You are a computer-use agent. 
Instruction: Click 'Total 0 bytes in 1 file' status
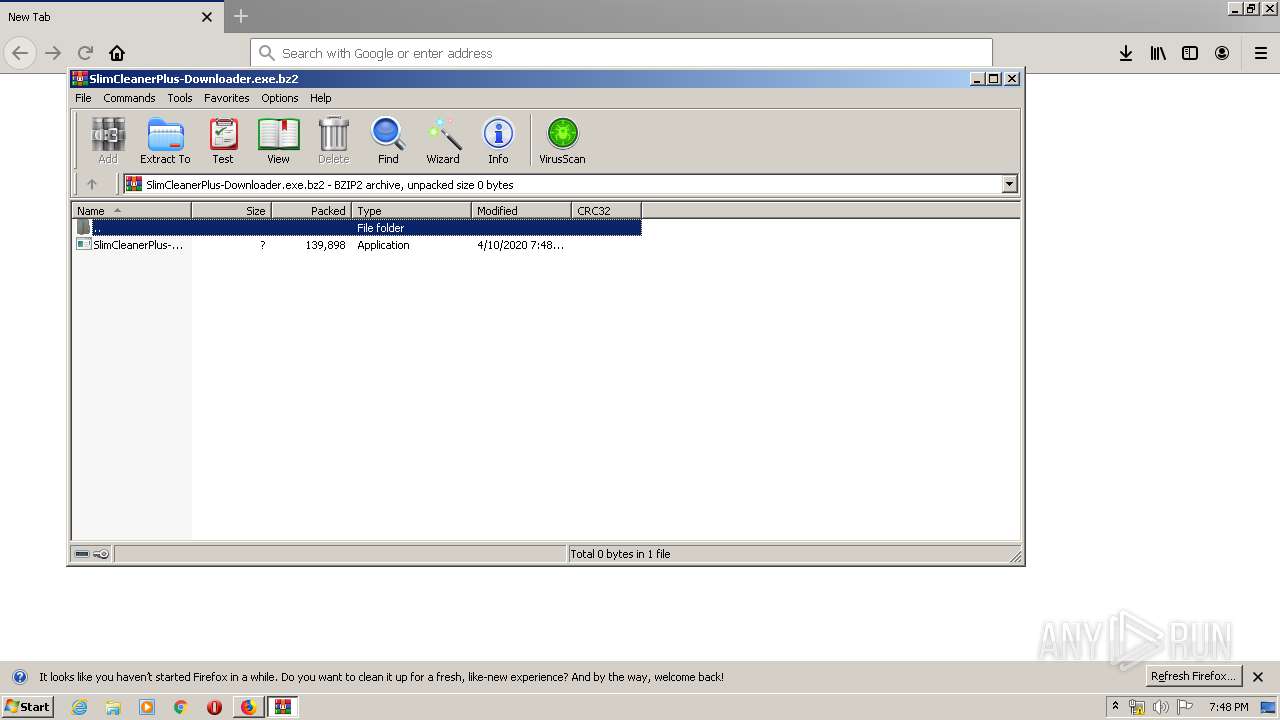click(620, 554)
